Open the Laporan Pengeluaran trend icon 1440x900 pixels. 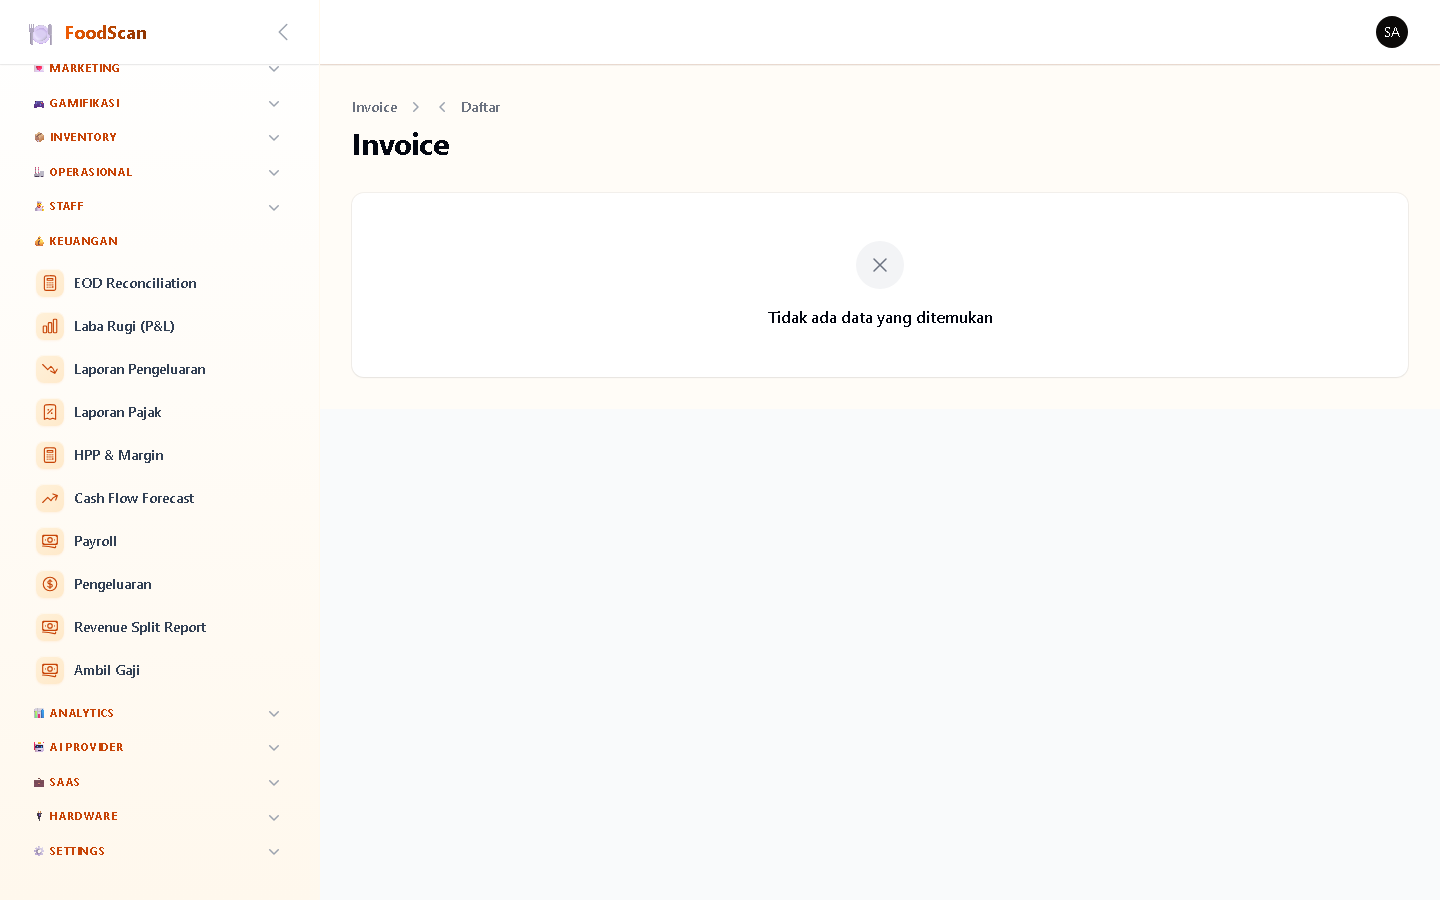[50, 369]
